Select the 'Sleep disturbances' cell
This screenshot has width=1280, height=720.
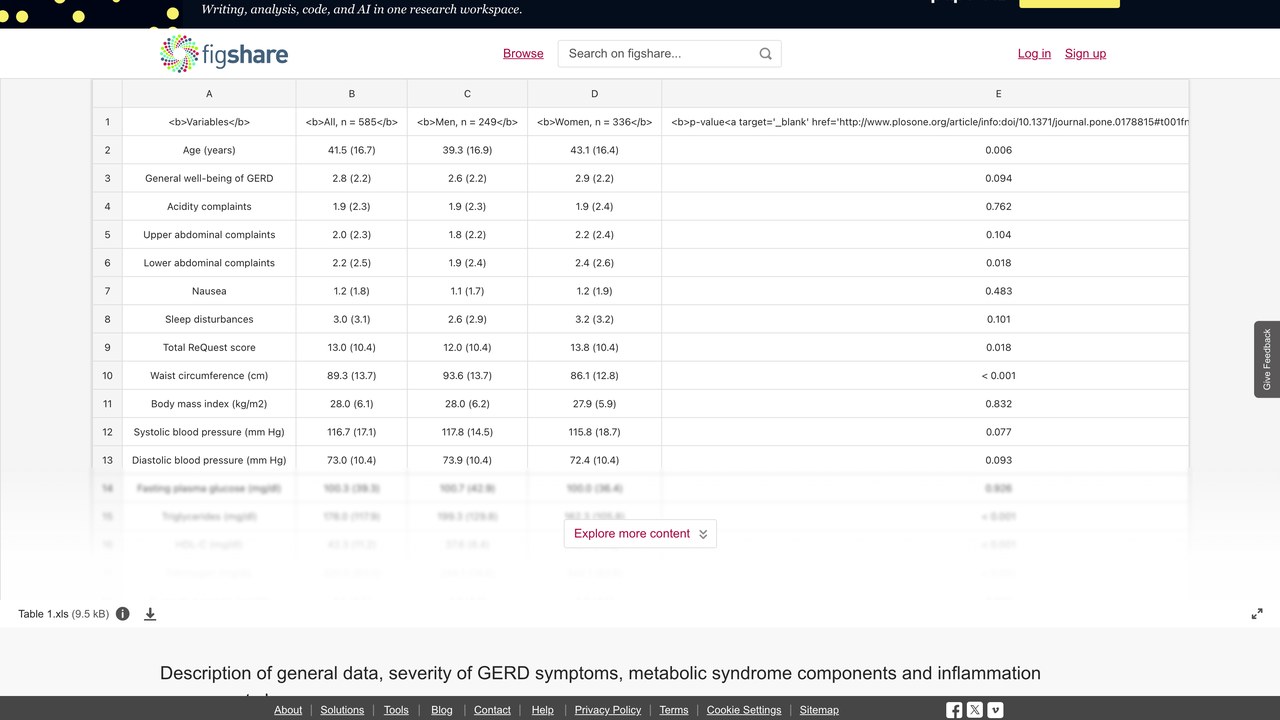pos(209,319)
